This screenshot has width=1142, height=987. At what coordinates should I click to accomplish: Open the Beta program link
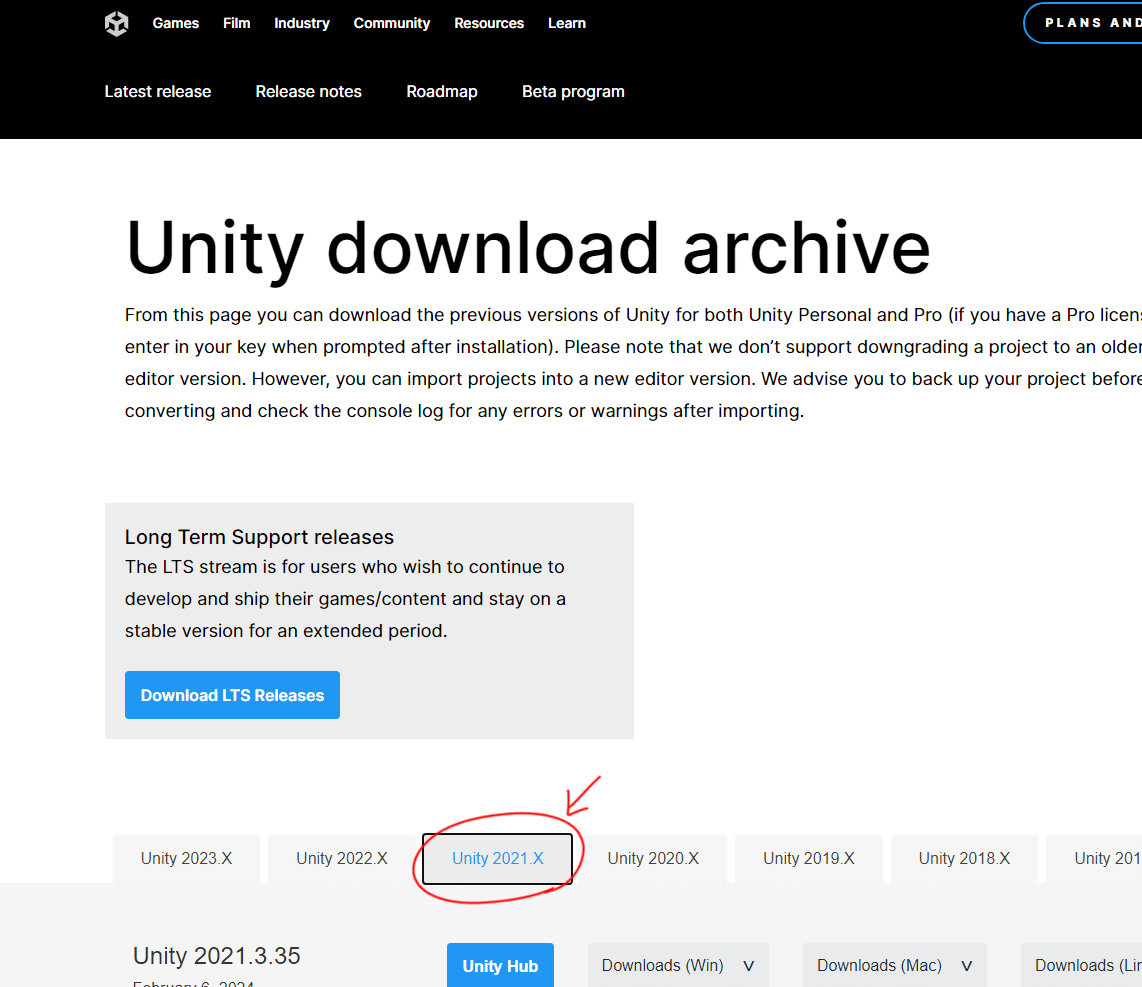pyautogui.click(x=573, y=92)
